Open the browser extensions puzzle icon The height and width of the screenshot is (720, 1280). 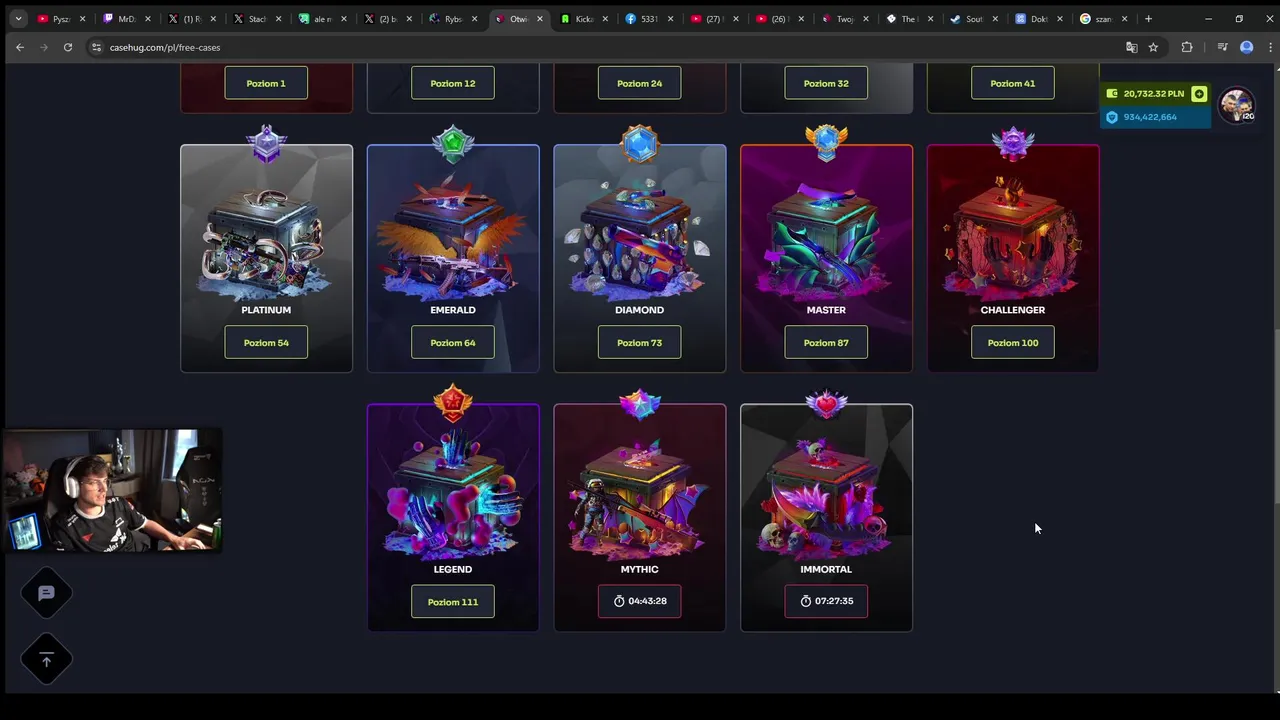(1187, 47)
